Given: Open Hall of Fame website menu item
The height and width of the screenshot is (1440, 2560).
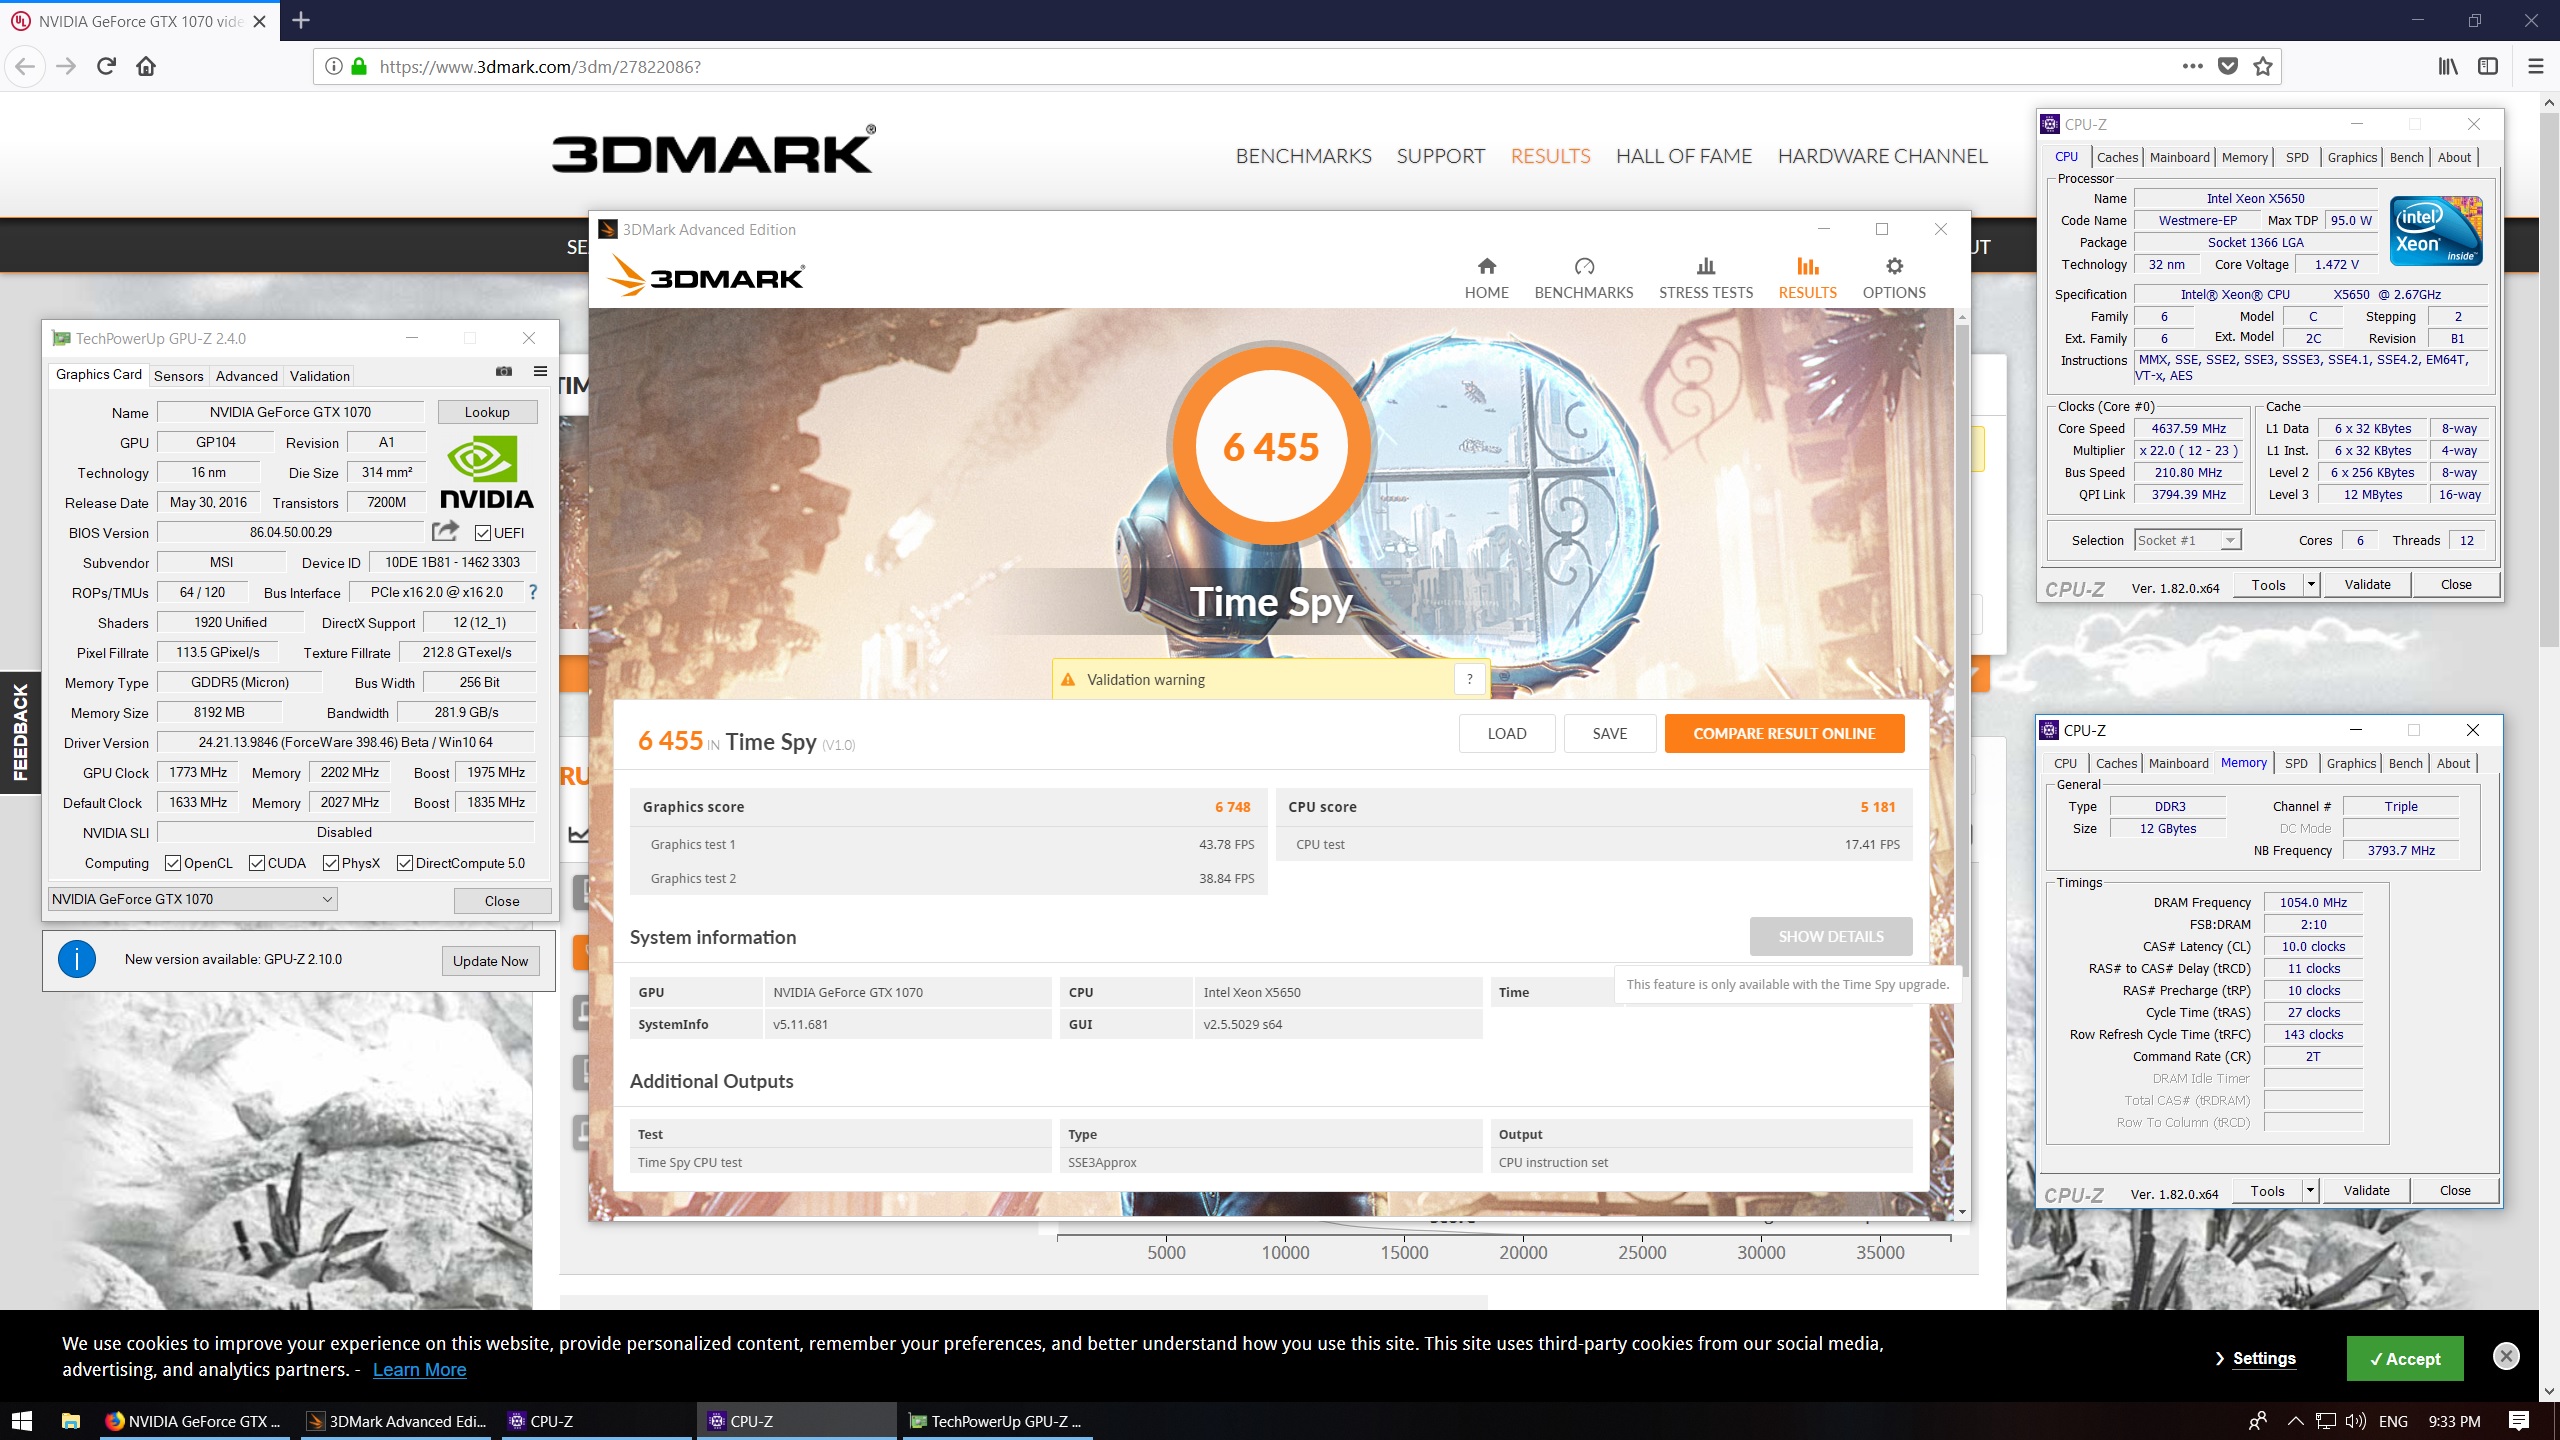Looking at the screenshot, I should [1684, 156].
